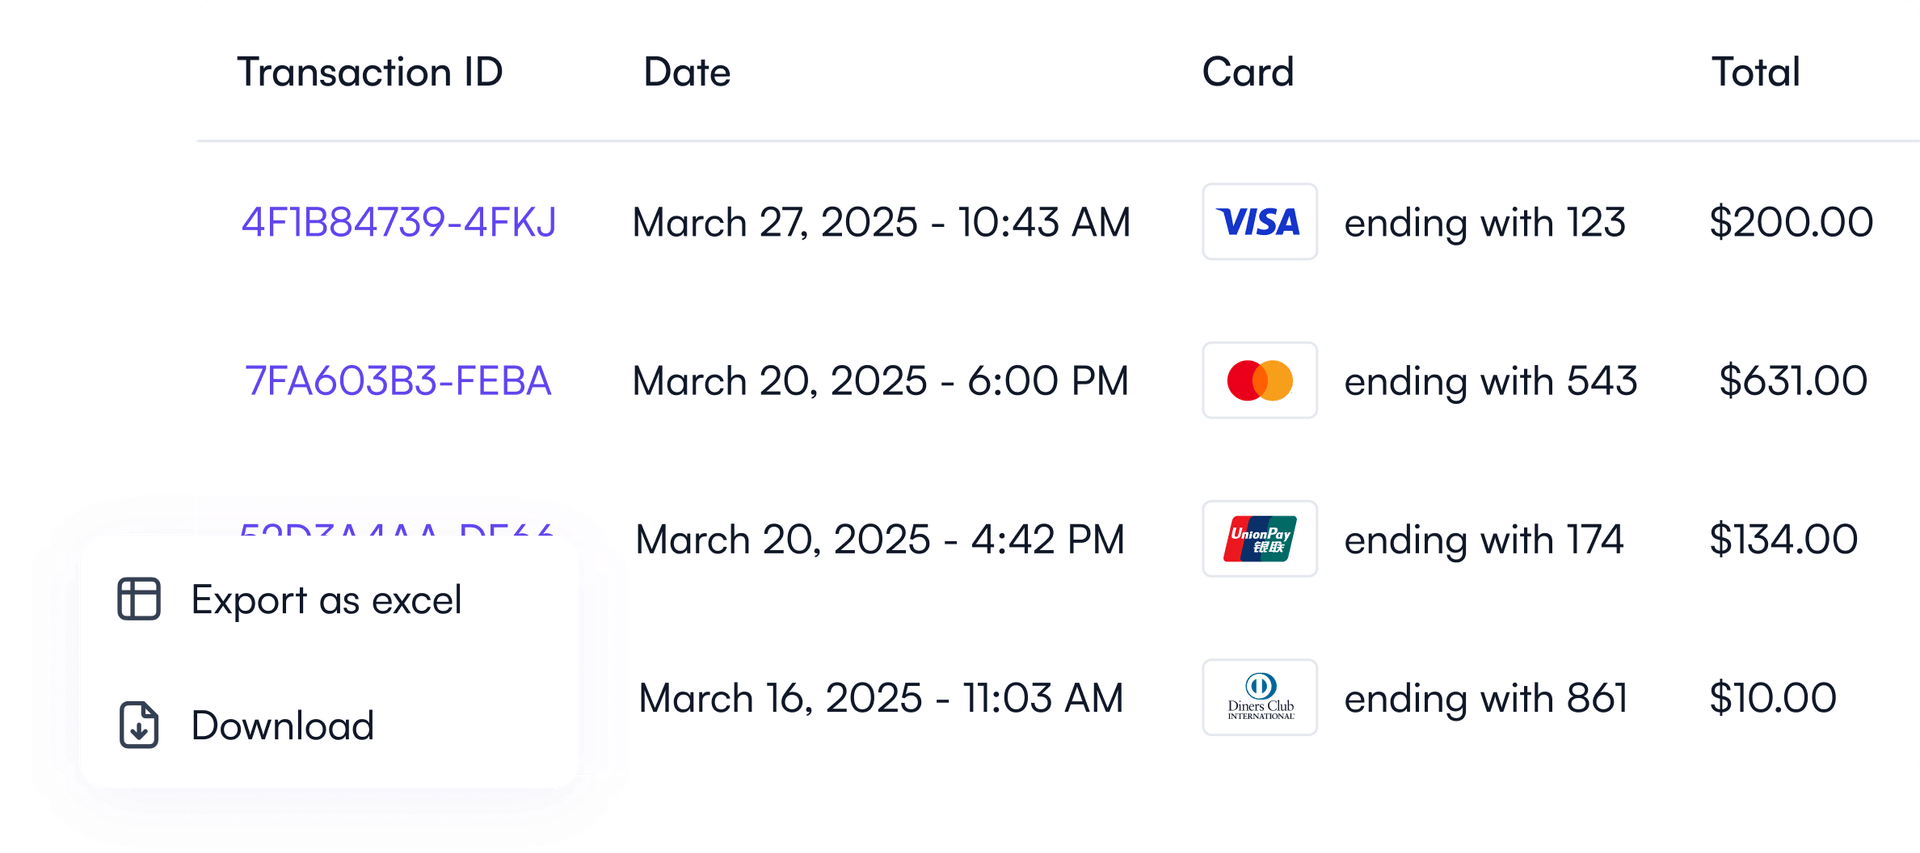
Task: Click the 'ending with 123' card text
Action: coord(1485,222)
